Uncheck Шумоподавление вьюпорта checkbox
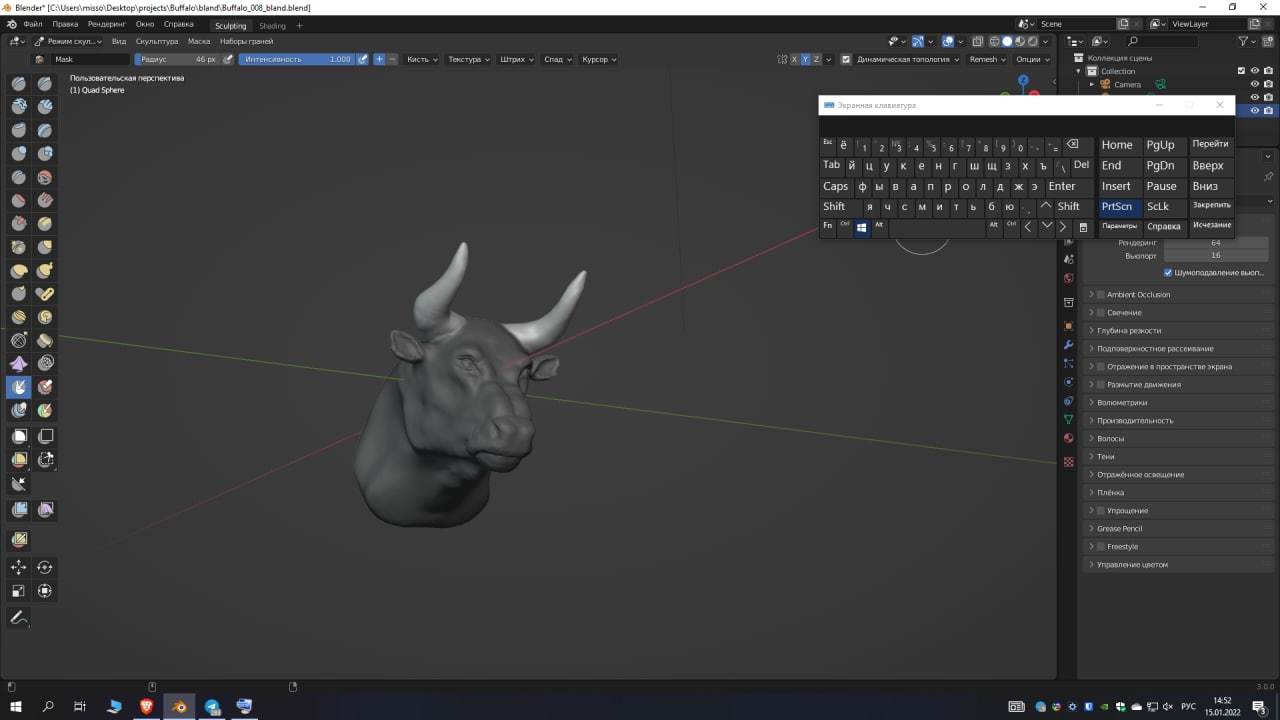Screen dimensions: 1280x720 pyautogui.click(x=1168, y=272)
